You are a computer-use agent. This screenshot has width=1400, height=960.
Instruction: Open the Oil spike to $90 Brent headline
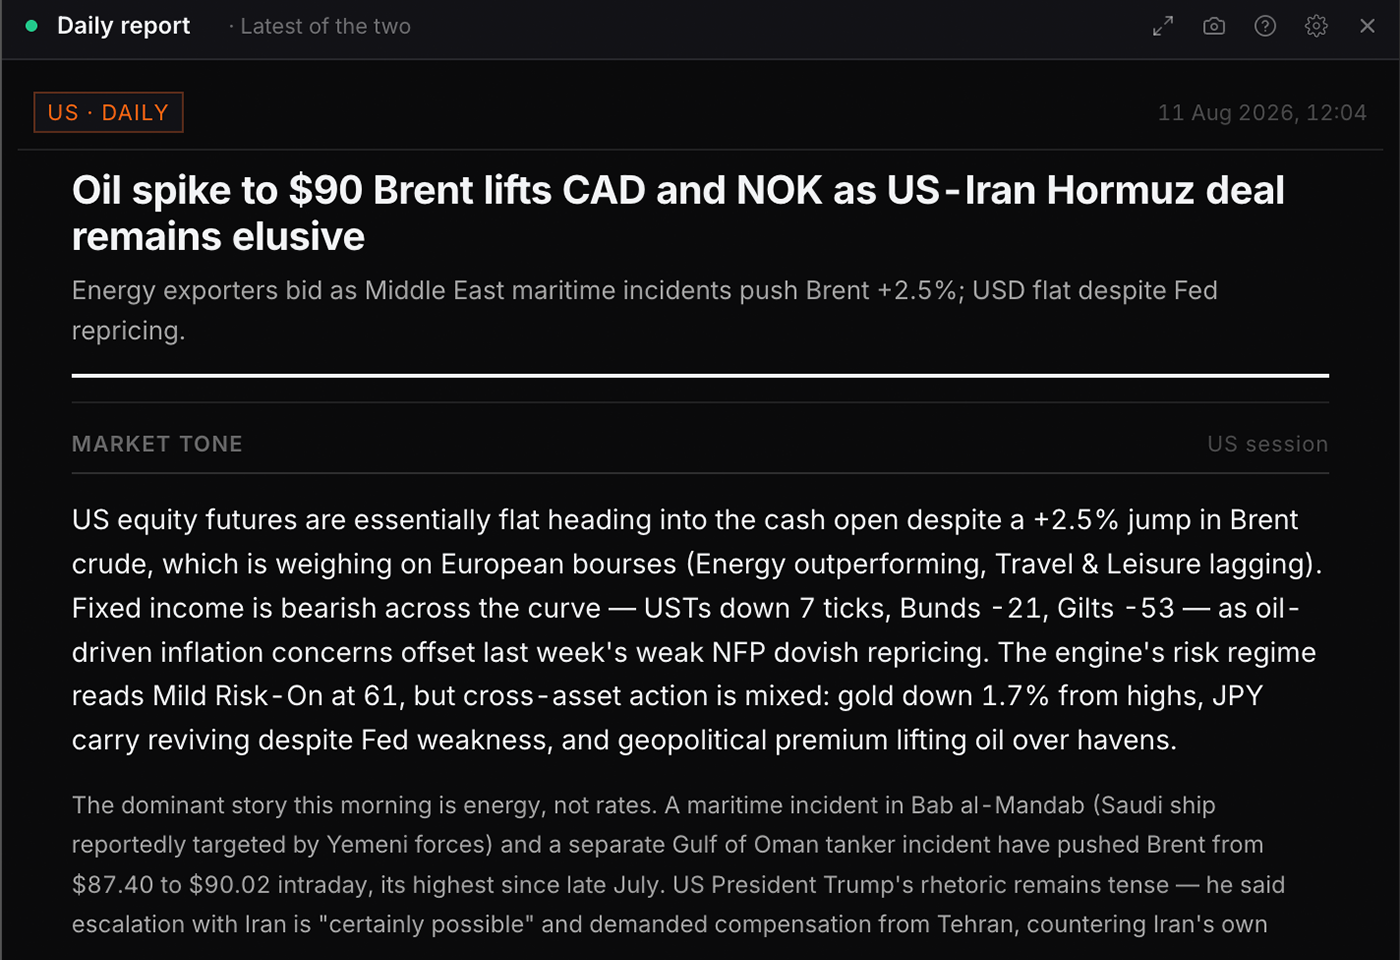(x=678, y=213)
